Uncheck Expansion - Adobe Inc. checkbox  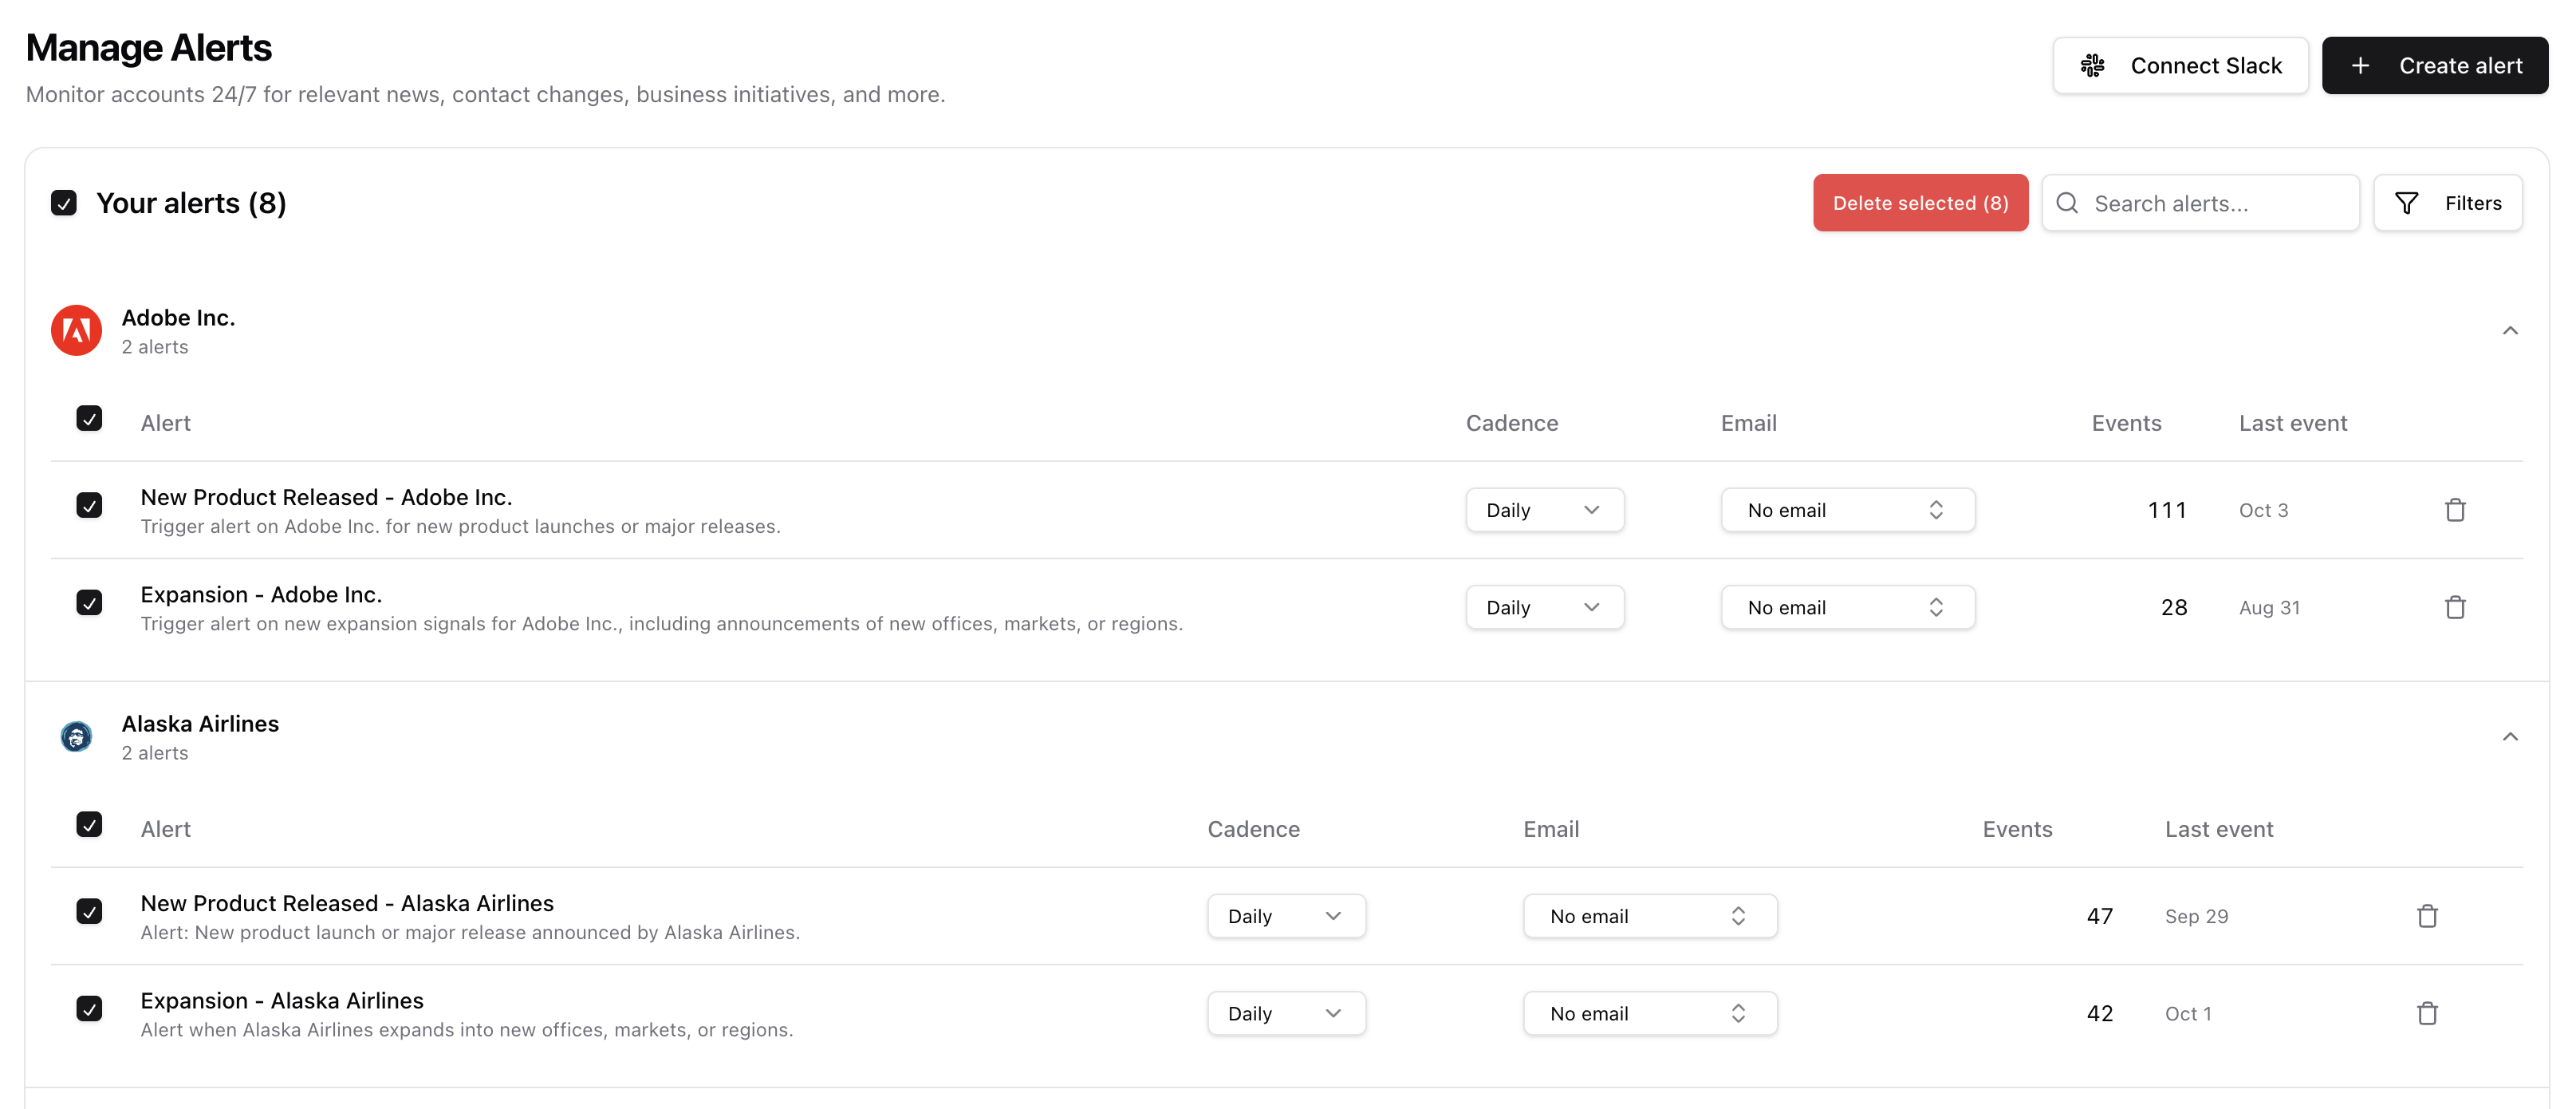click(89, 602)
